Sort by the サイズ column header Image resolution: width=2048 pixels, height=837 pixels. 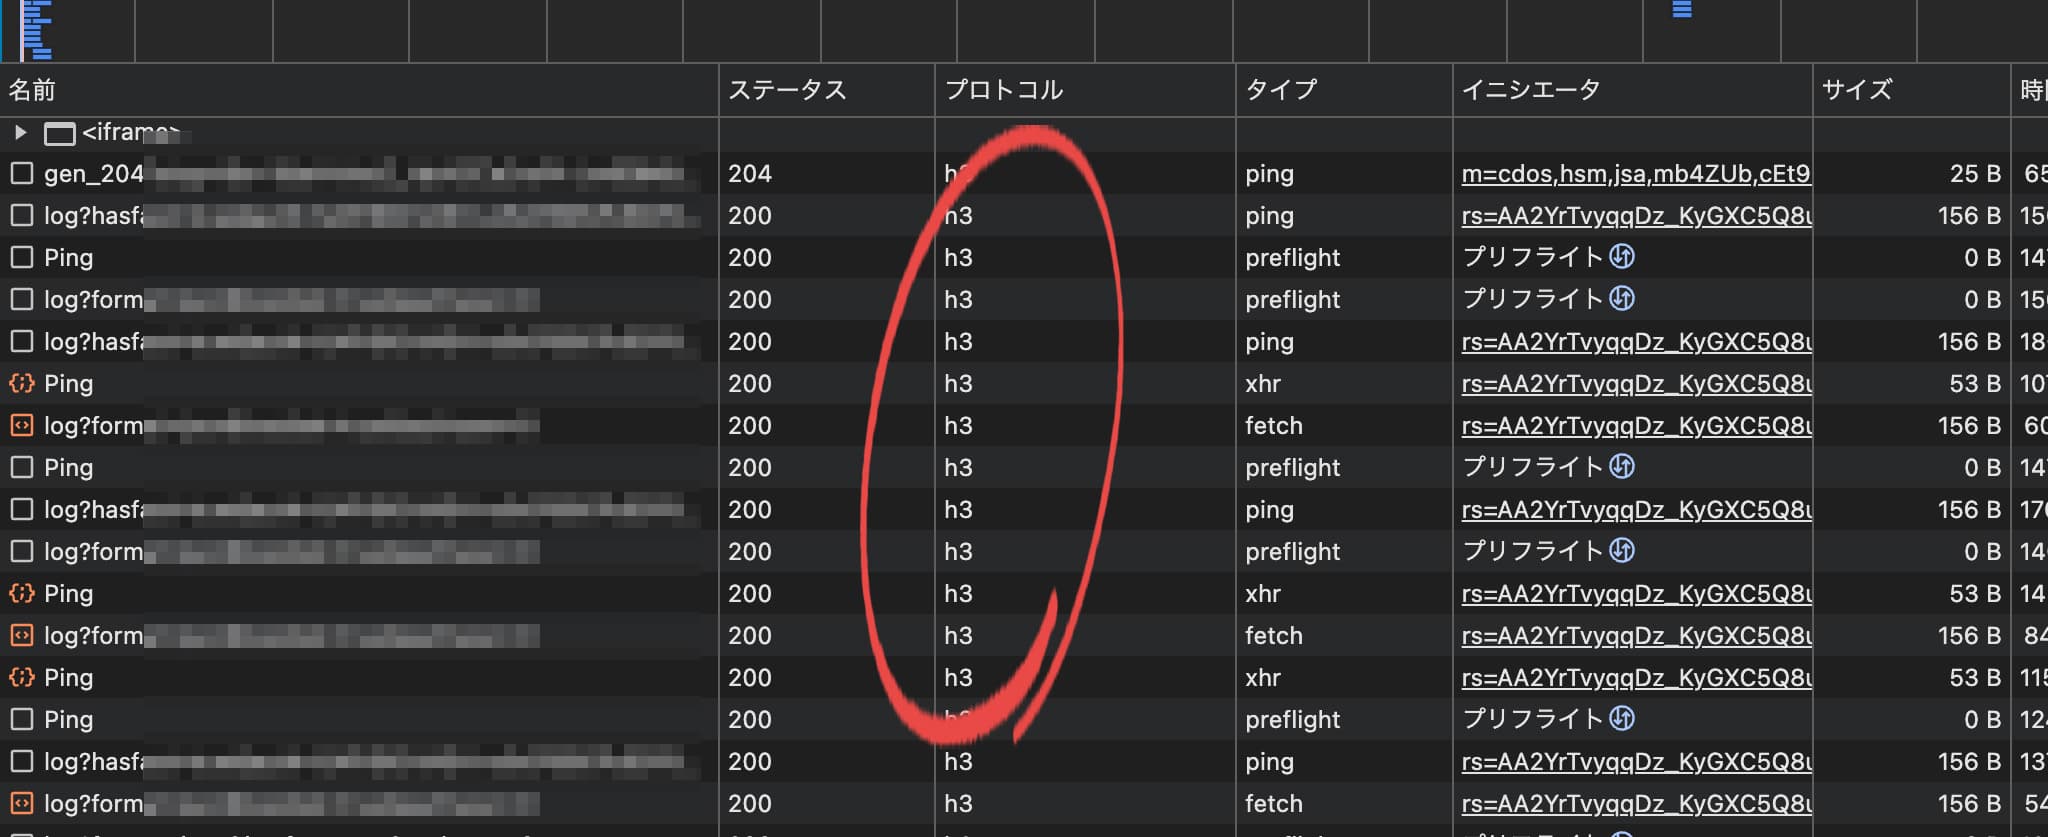1856,91
